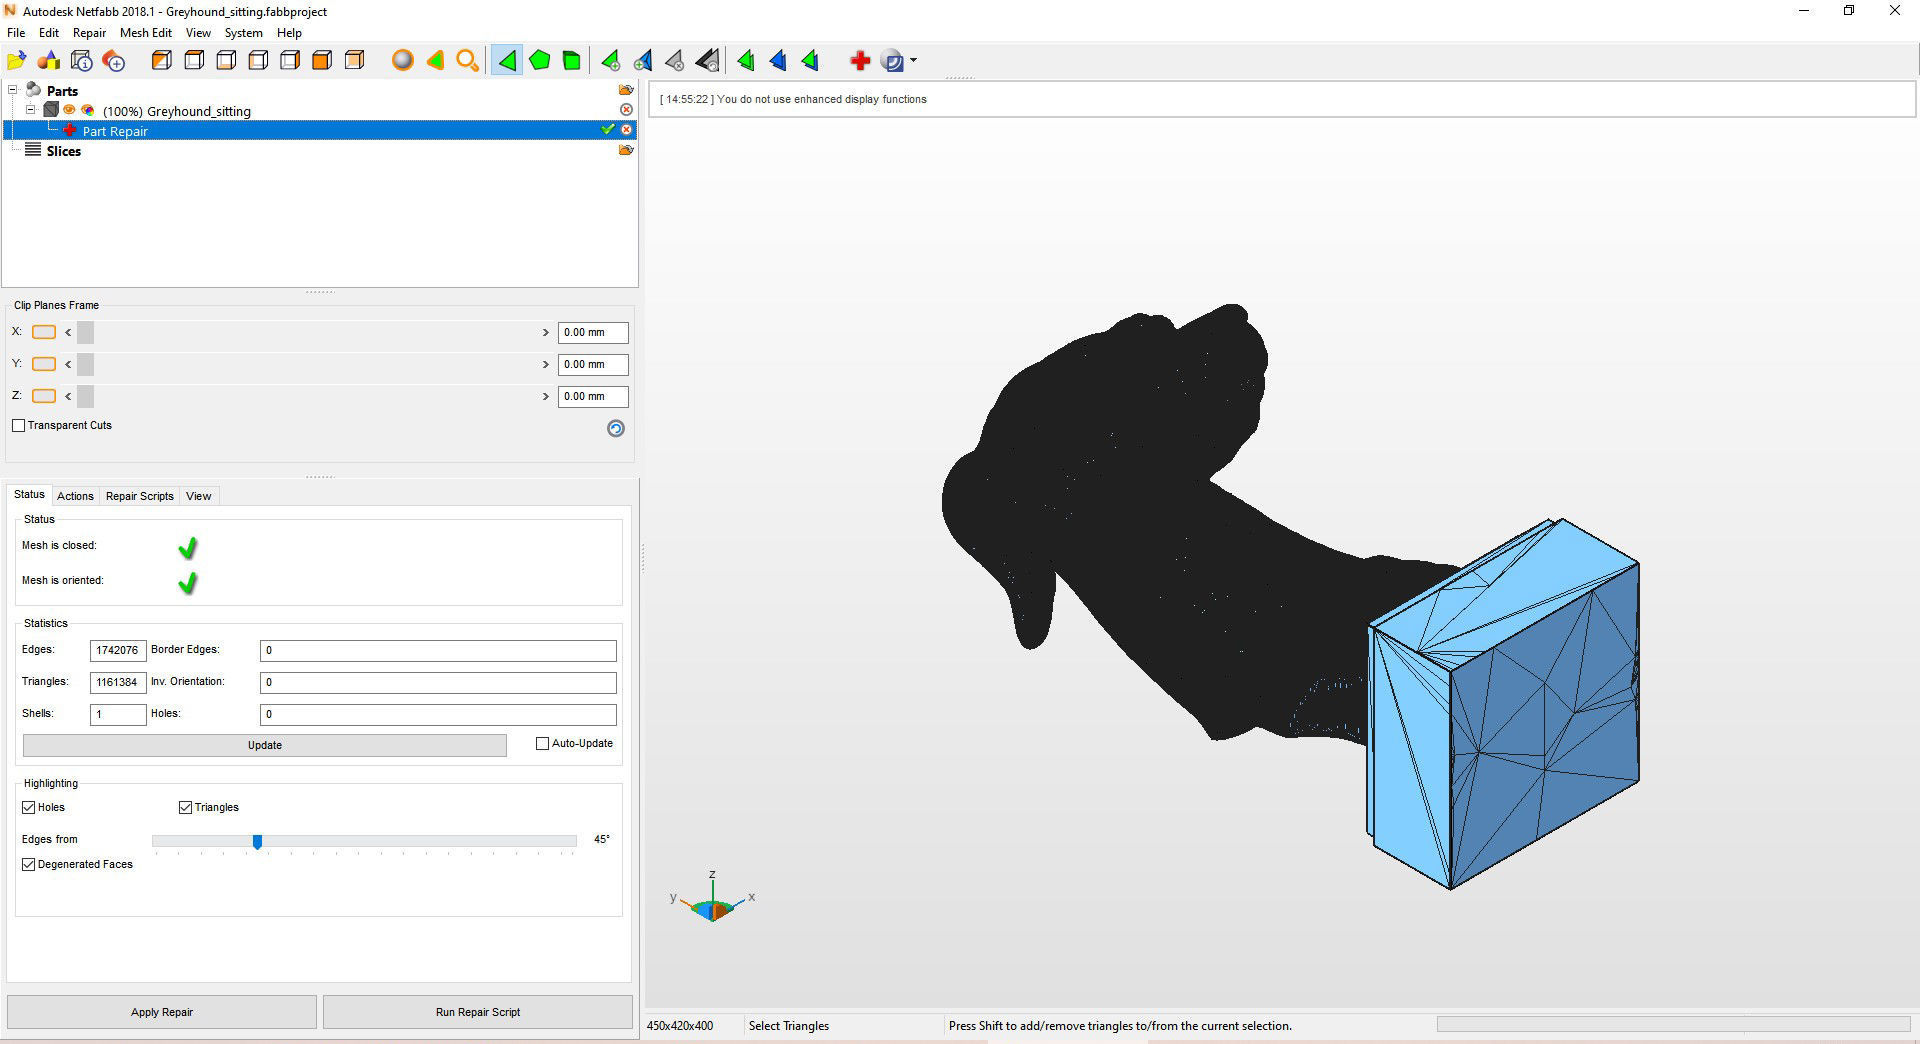Cancel Part Repair with its red x icon
The height and width of the screenshot is (1044, 1920).
[626, 130]
